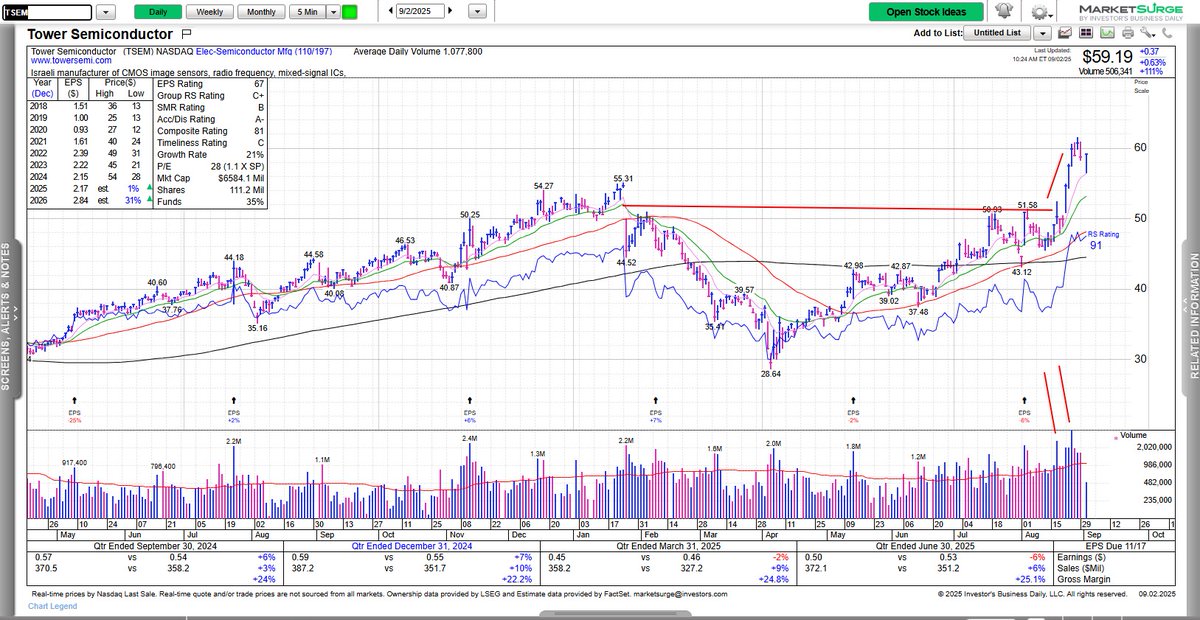Open the multi-panel layout icon
This screenshot has width=1200, height=620.
tap(1086, 32)
